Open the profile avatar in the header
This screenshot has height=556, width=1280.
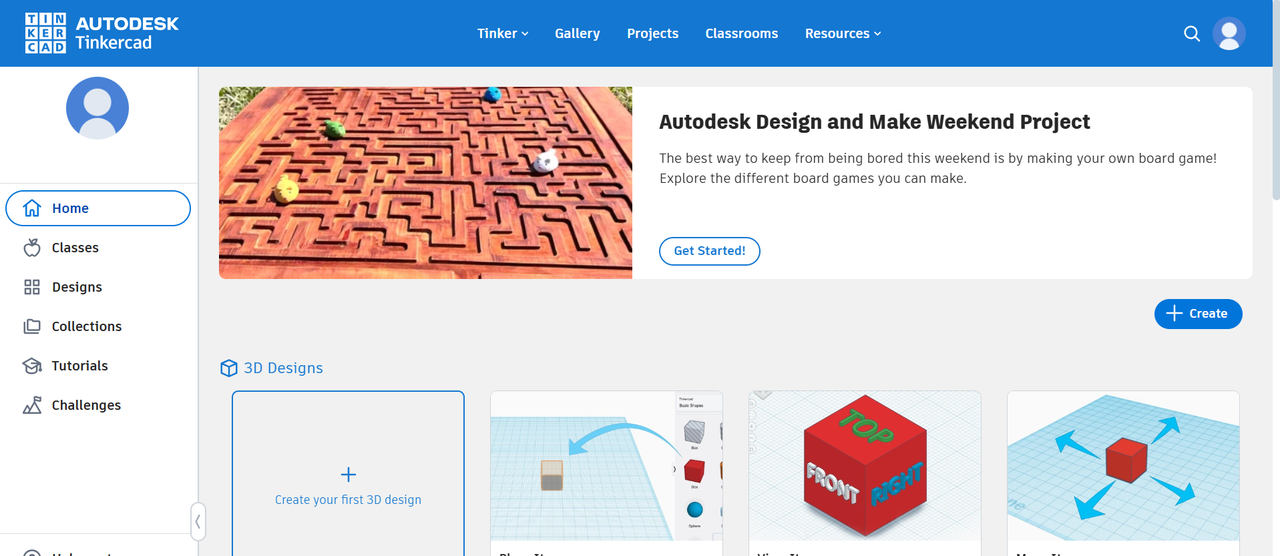coord(1229,33)
